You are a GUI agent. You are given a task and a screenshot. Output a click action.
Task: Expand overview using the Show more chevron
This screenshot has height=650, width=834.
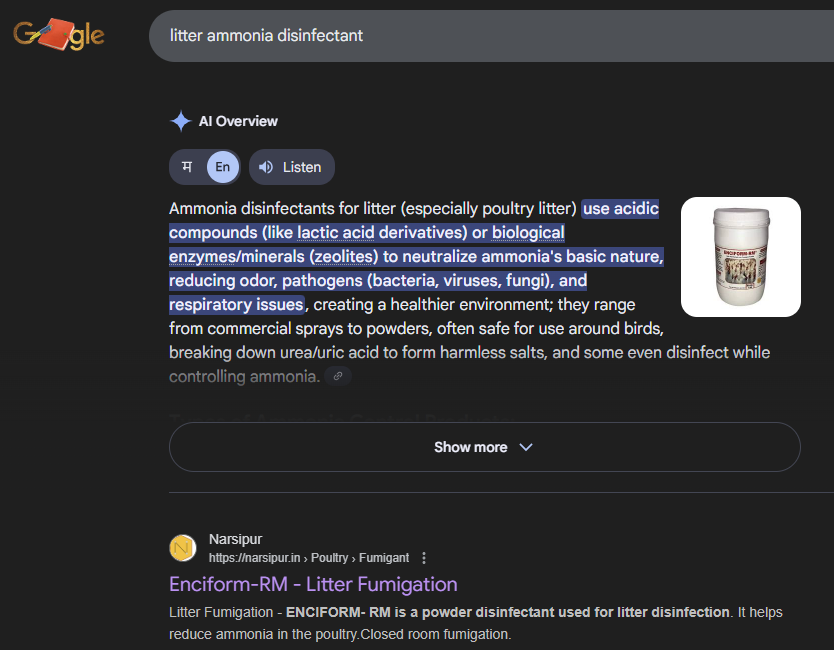pyautogui.click(x=526, y=447)
